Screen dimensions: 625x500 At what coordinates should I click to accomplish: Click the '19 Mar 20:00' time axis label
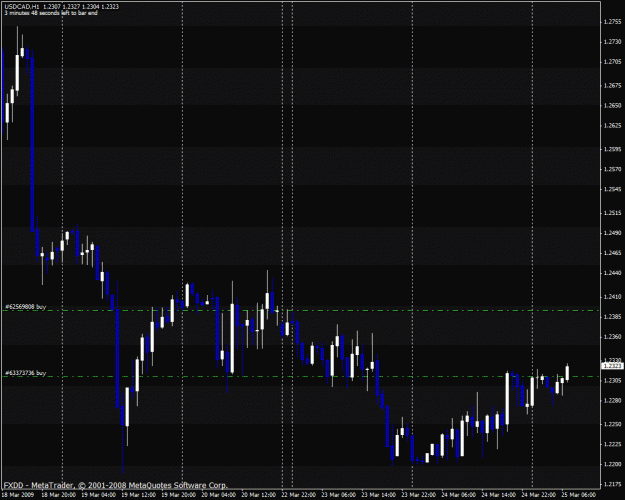coord(179,495)
